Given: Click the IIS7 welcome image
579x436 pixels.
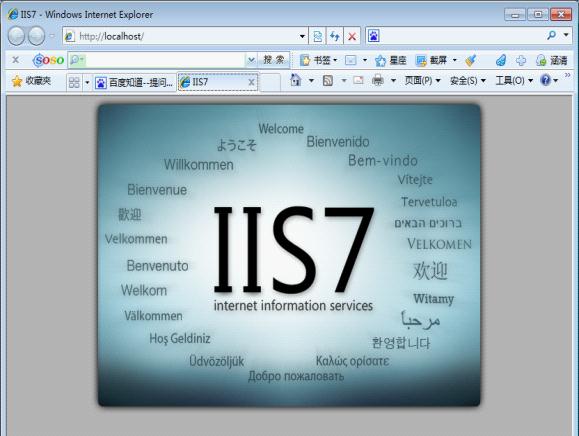Looking at the screenshot, I should coord(289,255).
